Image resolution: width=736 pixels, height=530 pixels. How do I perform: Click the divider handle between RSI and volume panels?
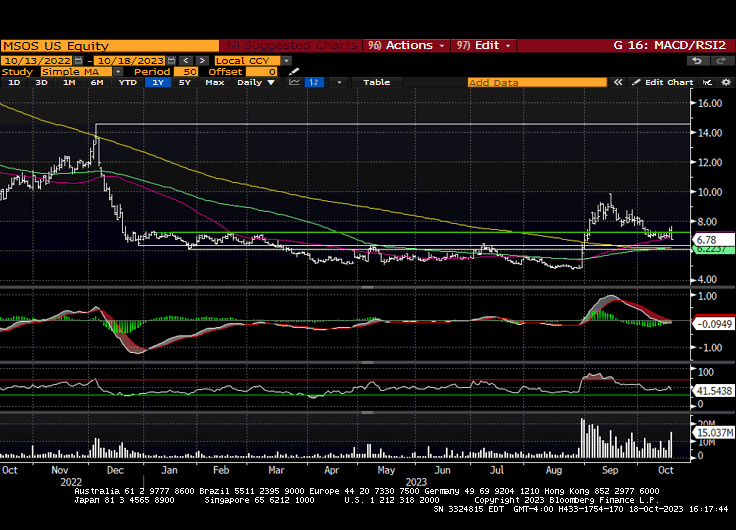click(x=368, y=412)
